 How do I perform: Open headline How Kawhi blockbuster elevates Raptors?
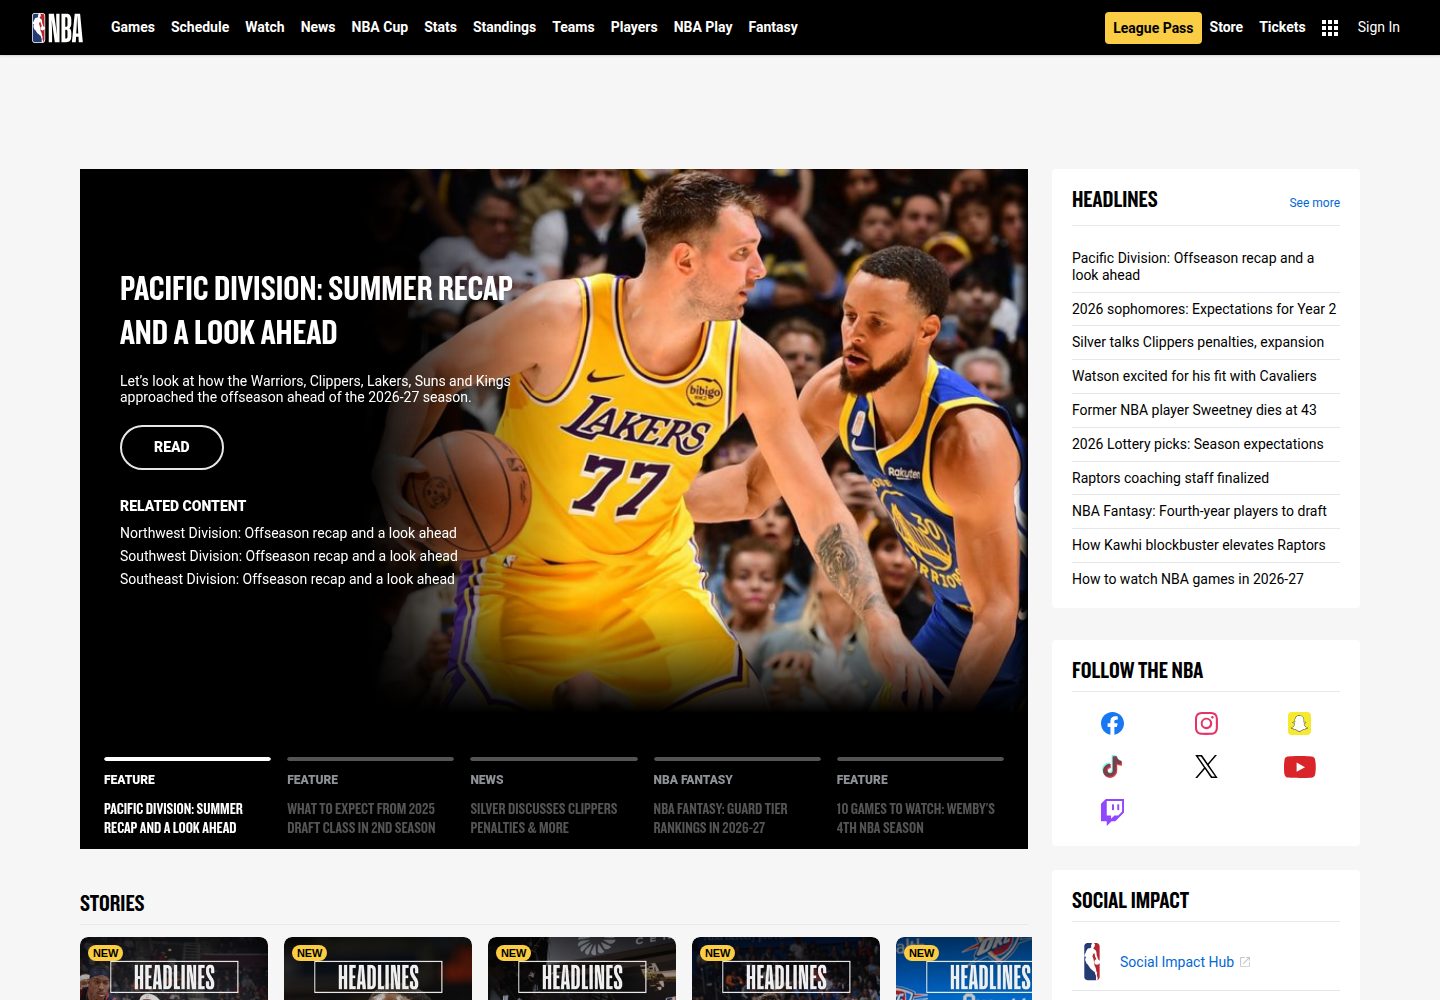coord(1198,545)
